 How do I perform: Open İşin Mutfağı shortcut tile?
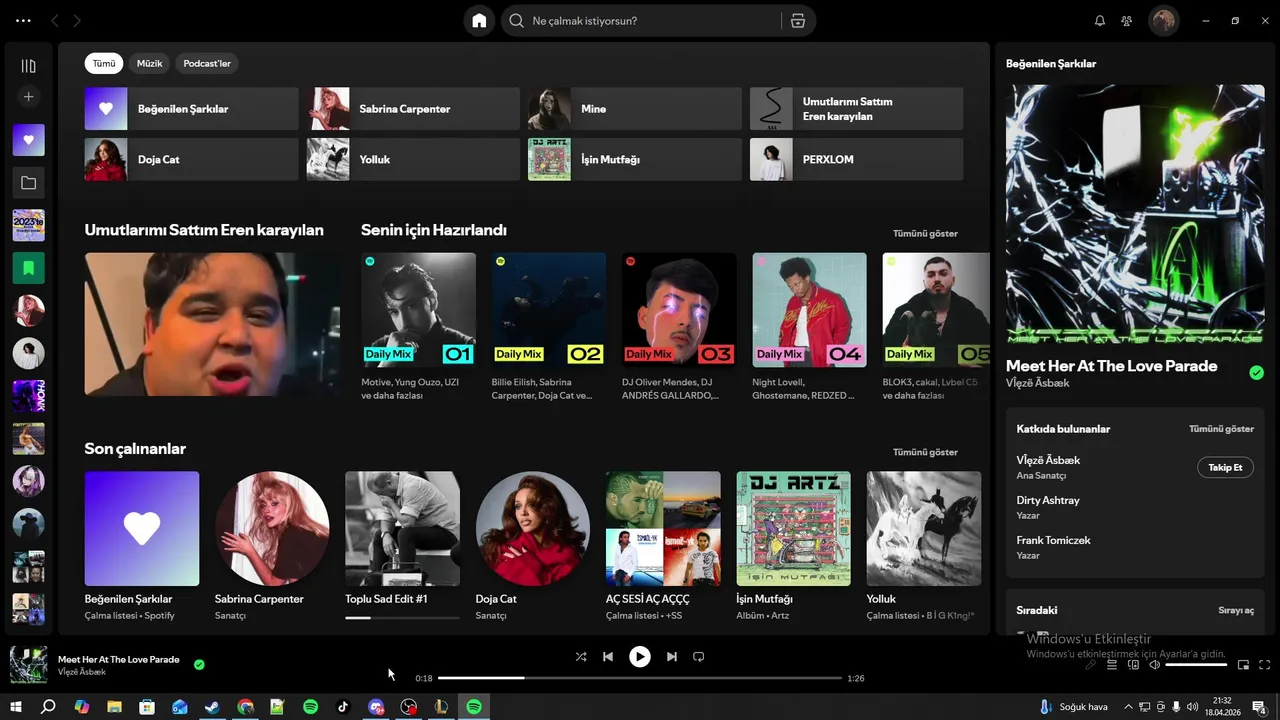(x=635, y=159)
